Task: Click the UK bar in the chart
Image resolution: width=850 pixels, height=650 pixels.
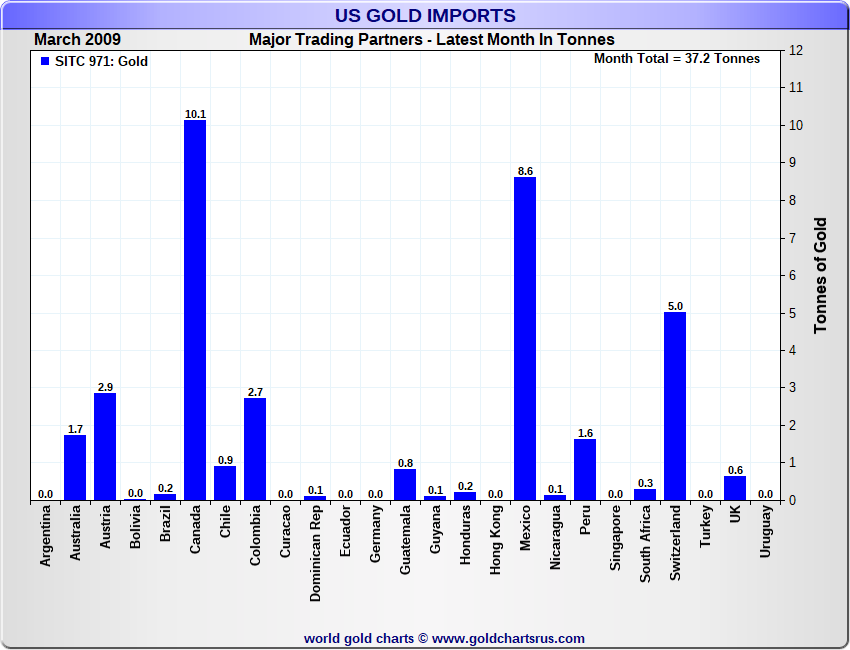Action: [735, 488]
